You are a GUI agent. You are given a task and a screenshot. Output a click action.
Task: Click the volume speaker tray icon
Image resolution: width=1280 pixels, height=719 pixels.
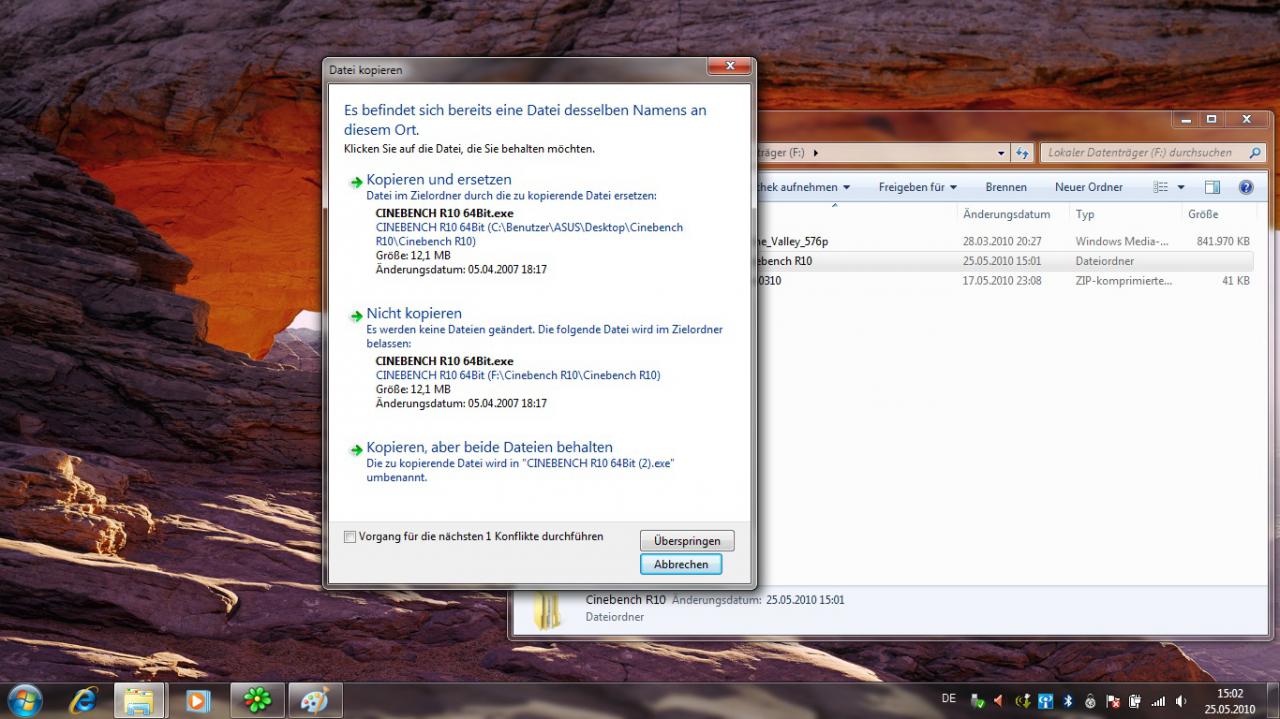tap(1181, 701)
